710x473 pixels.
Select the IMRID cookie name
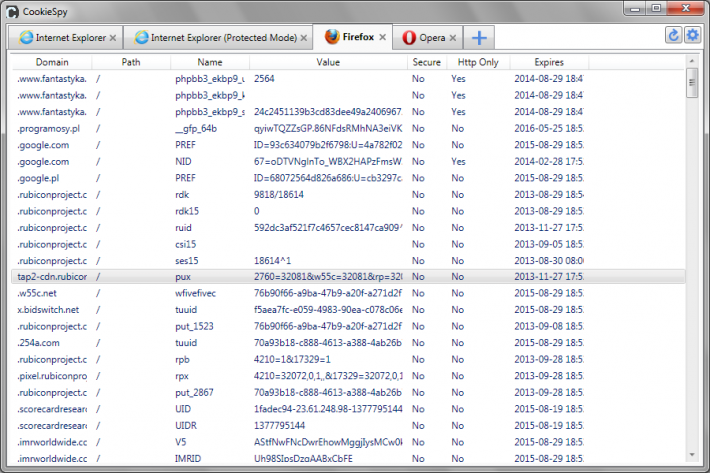pyautogui.click(x=188, y=459)
